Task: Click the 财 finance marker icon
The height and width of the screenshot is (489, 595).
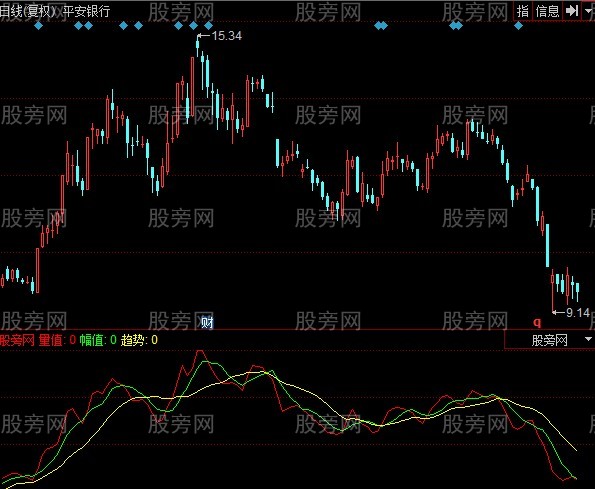Action: pos(207,323)
